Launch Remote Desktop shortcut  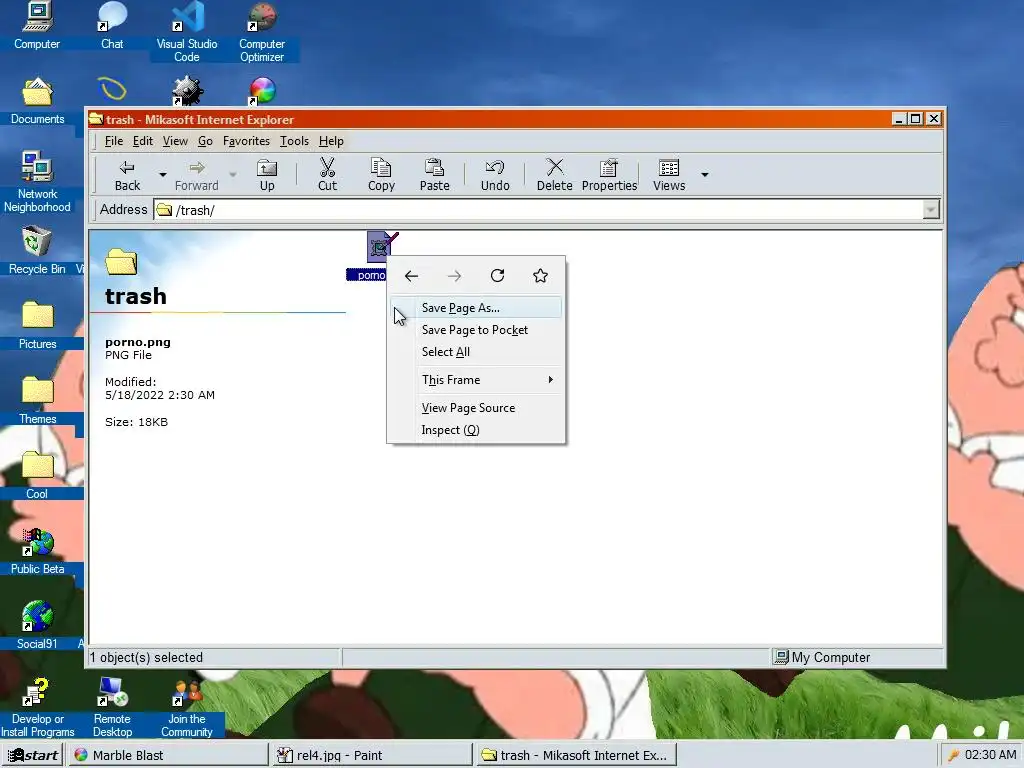point(112,708)
